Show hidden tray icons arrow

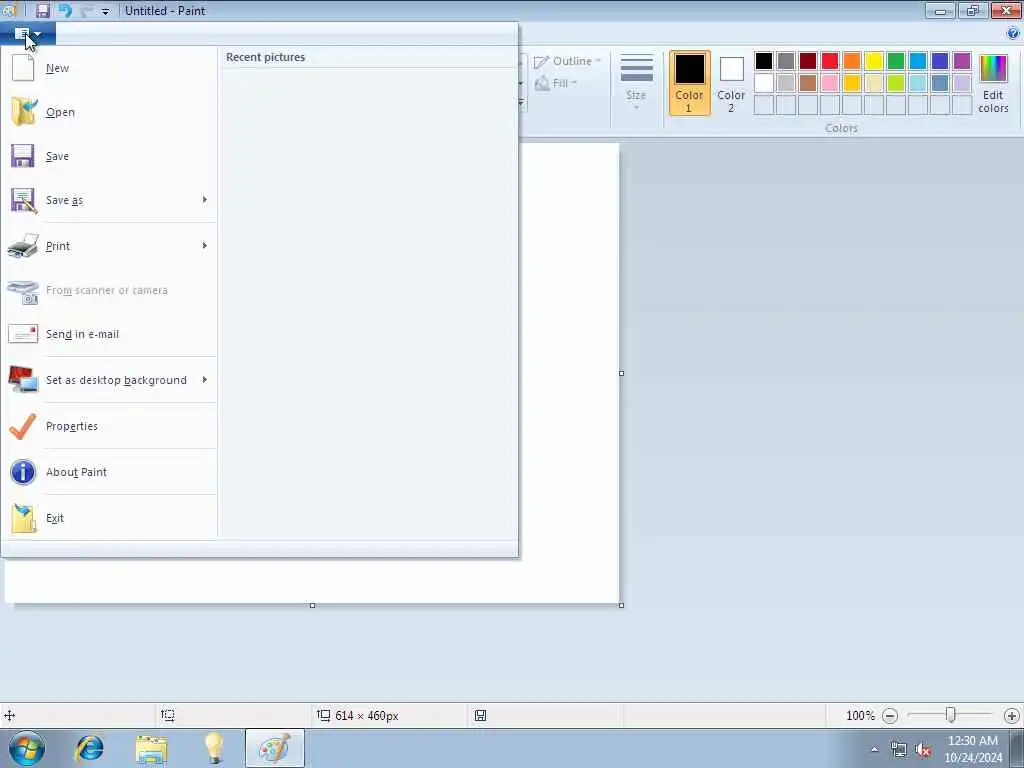click(x=874, y=749)
